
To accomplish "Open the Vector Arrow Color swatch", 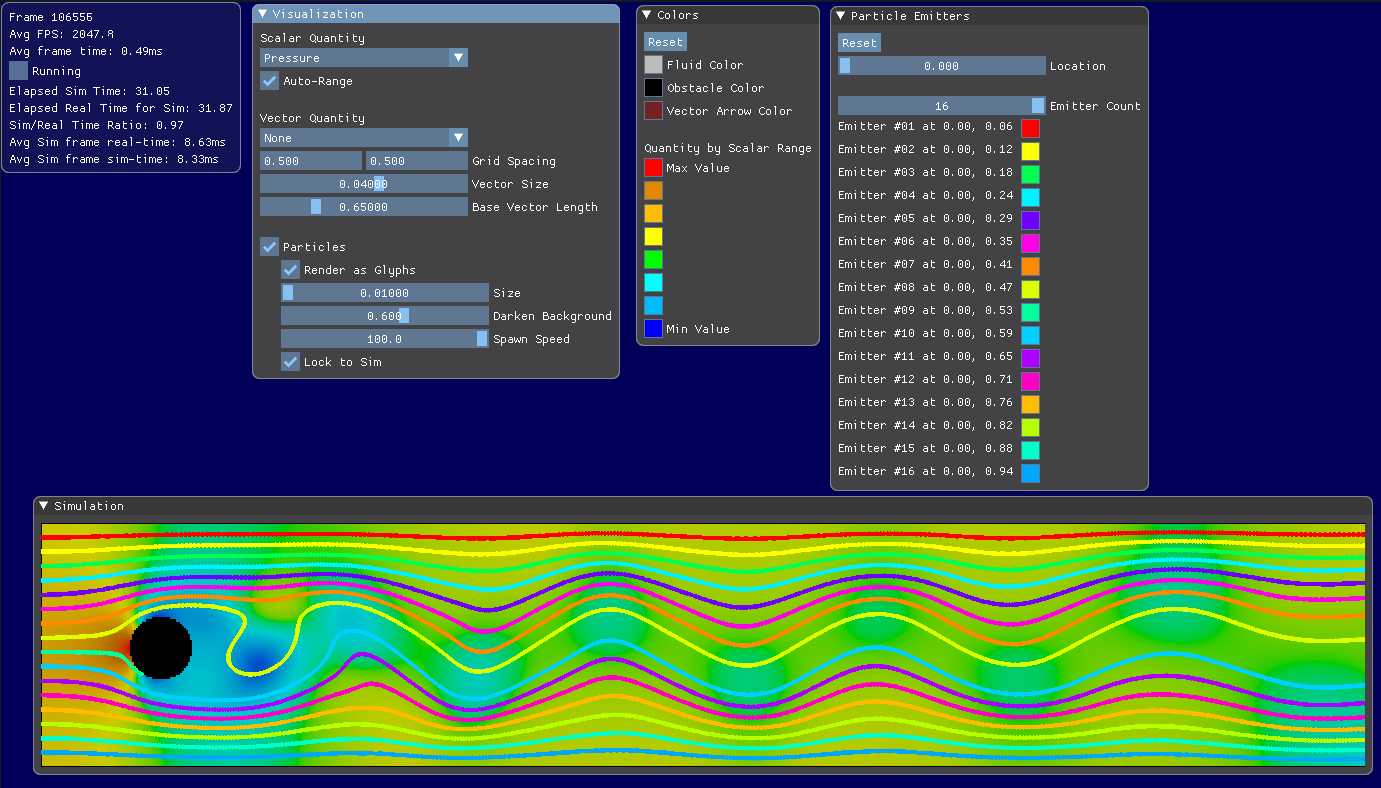I will click(653, 111).
